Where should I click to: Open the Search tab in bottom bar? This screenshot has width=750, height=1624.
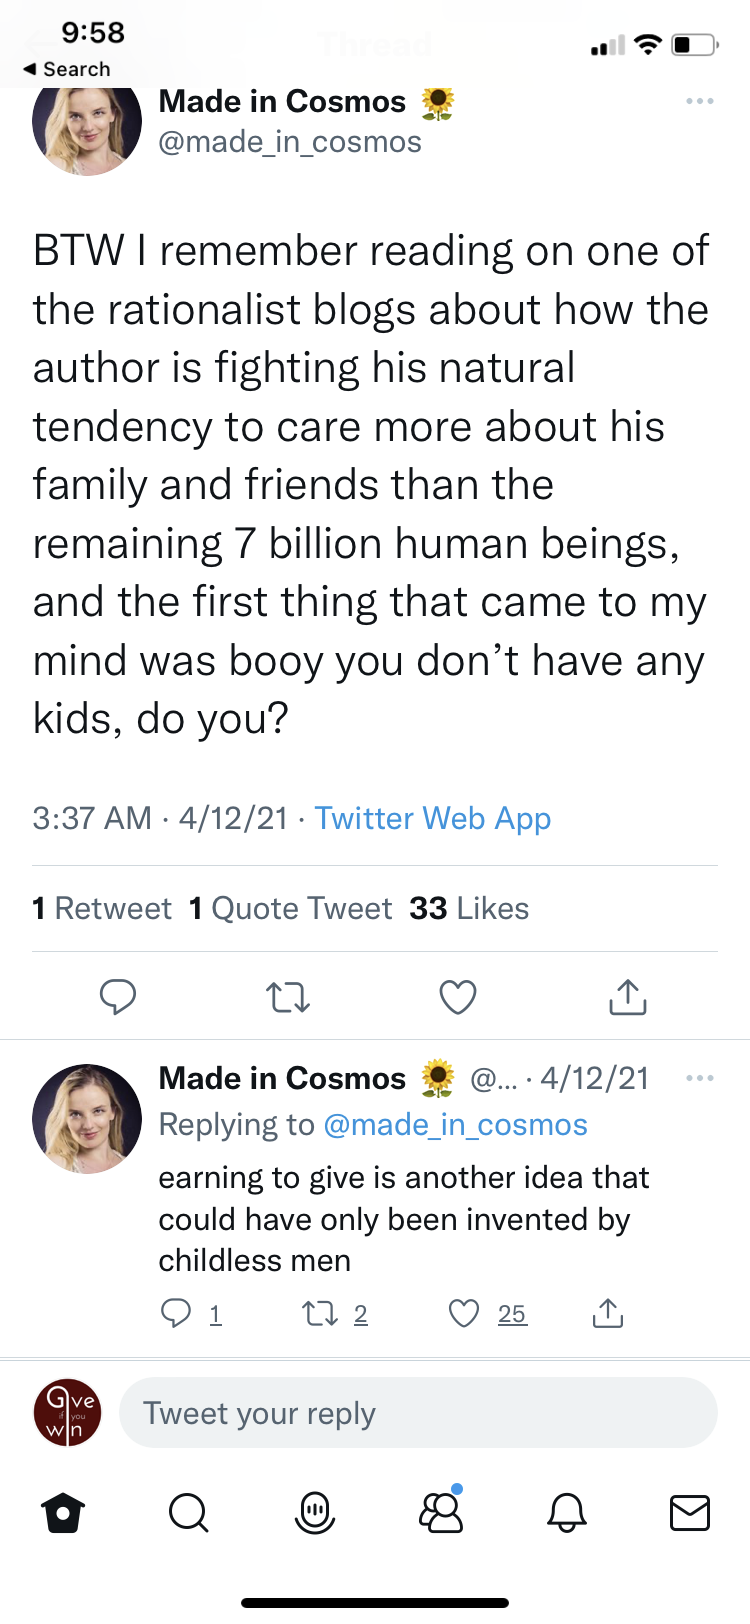188,1513
